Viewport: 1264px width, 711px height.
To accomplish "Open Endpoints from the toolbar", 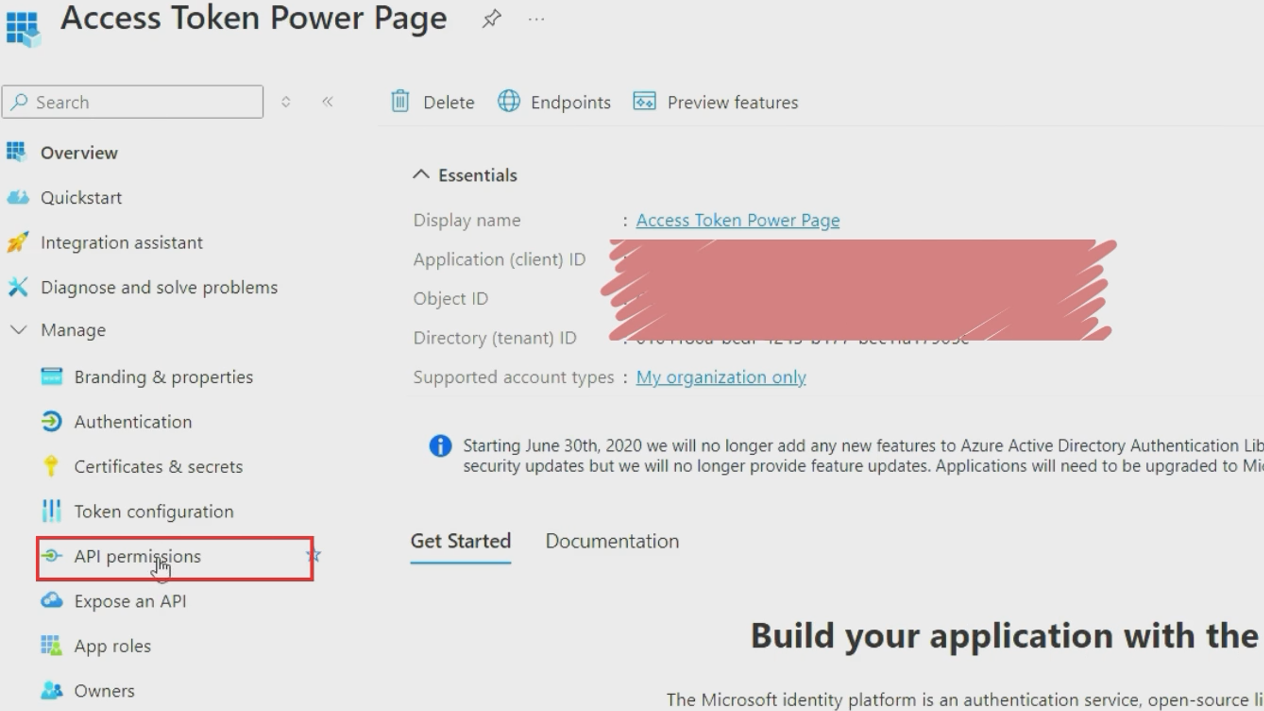I will 570,102.
